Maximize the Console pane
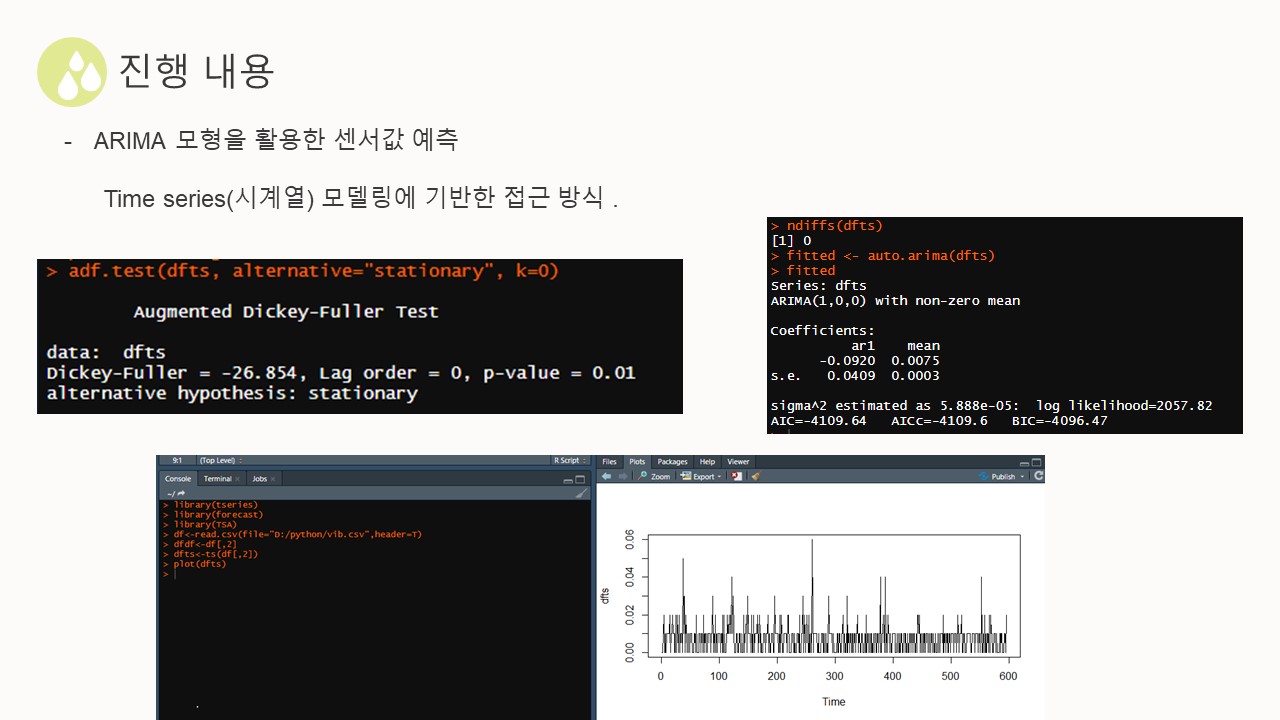The height and width of the screenshot is (720, 1280). point(581,479)
